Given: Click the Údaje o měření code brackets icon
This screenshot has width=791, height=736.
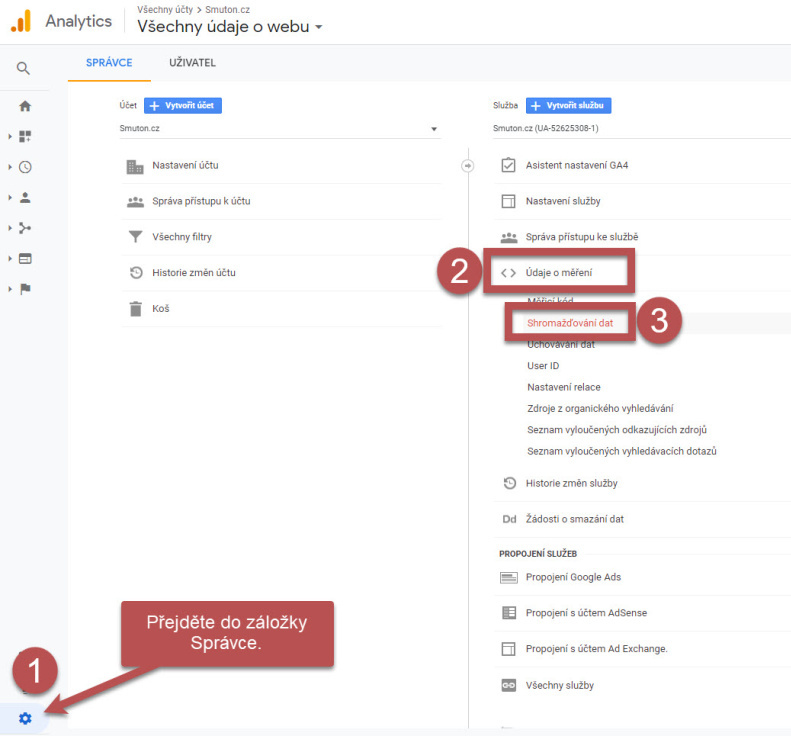Looking at the screenshot, I should click(508, 273).
